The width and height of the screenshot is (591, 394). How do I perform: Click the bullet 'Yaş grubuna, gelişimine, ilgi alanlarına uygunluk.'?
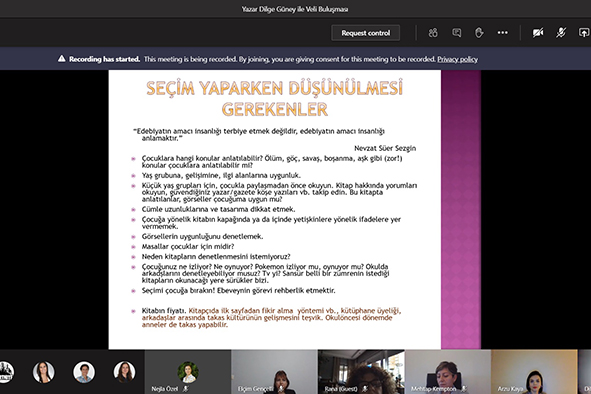[221, 175]
